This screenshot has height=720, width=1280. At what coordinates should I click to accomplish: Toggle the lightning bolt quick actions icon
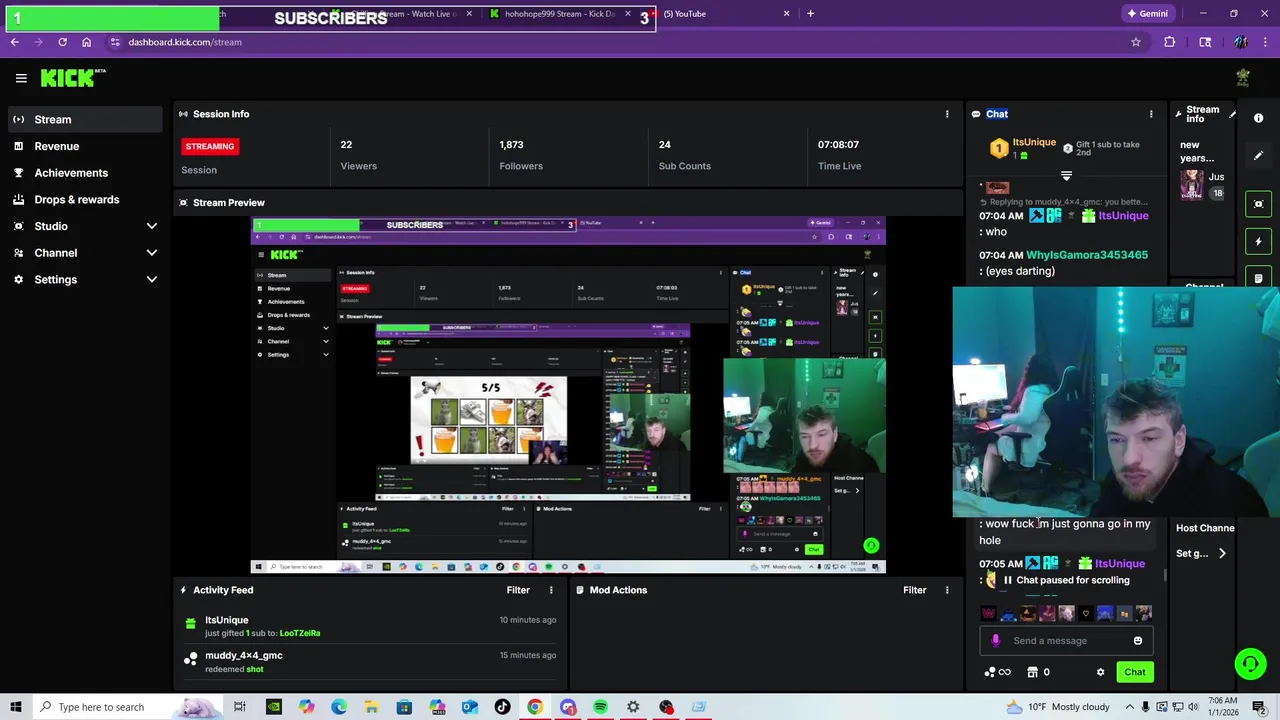click(x=1259, y=241)
